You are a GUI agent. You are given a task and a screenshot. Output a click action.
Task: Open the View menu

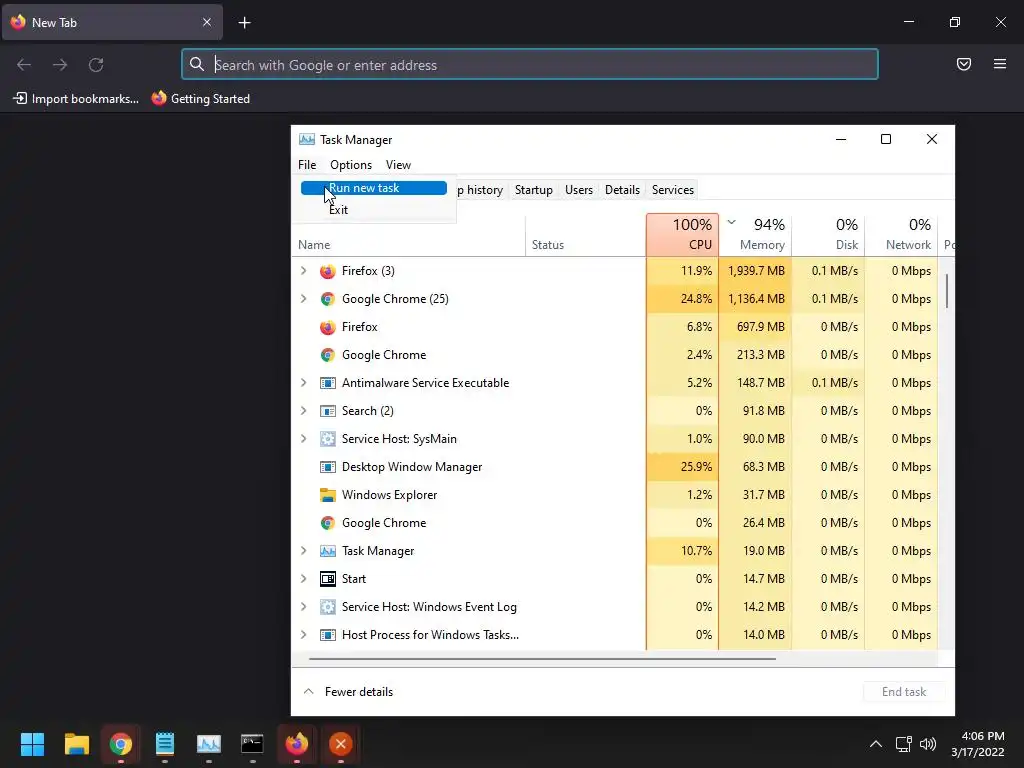point(398,165)
